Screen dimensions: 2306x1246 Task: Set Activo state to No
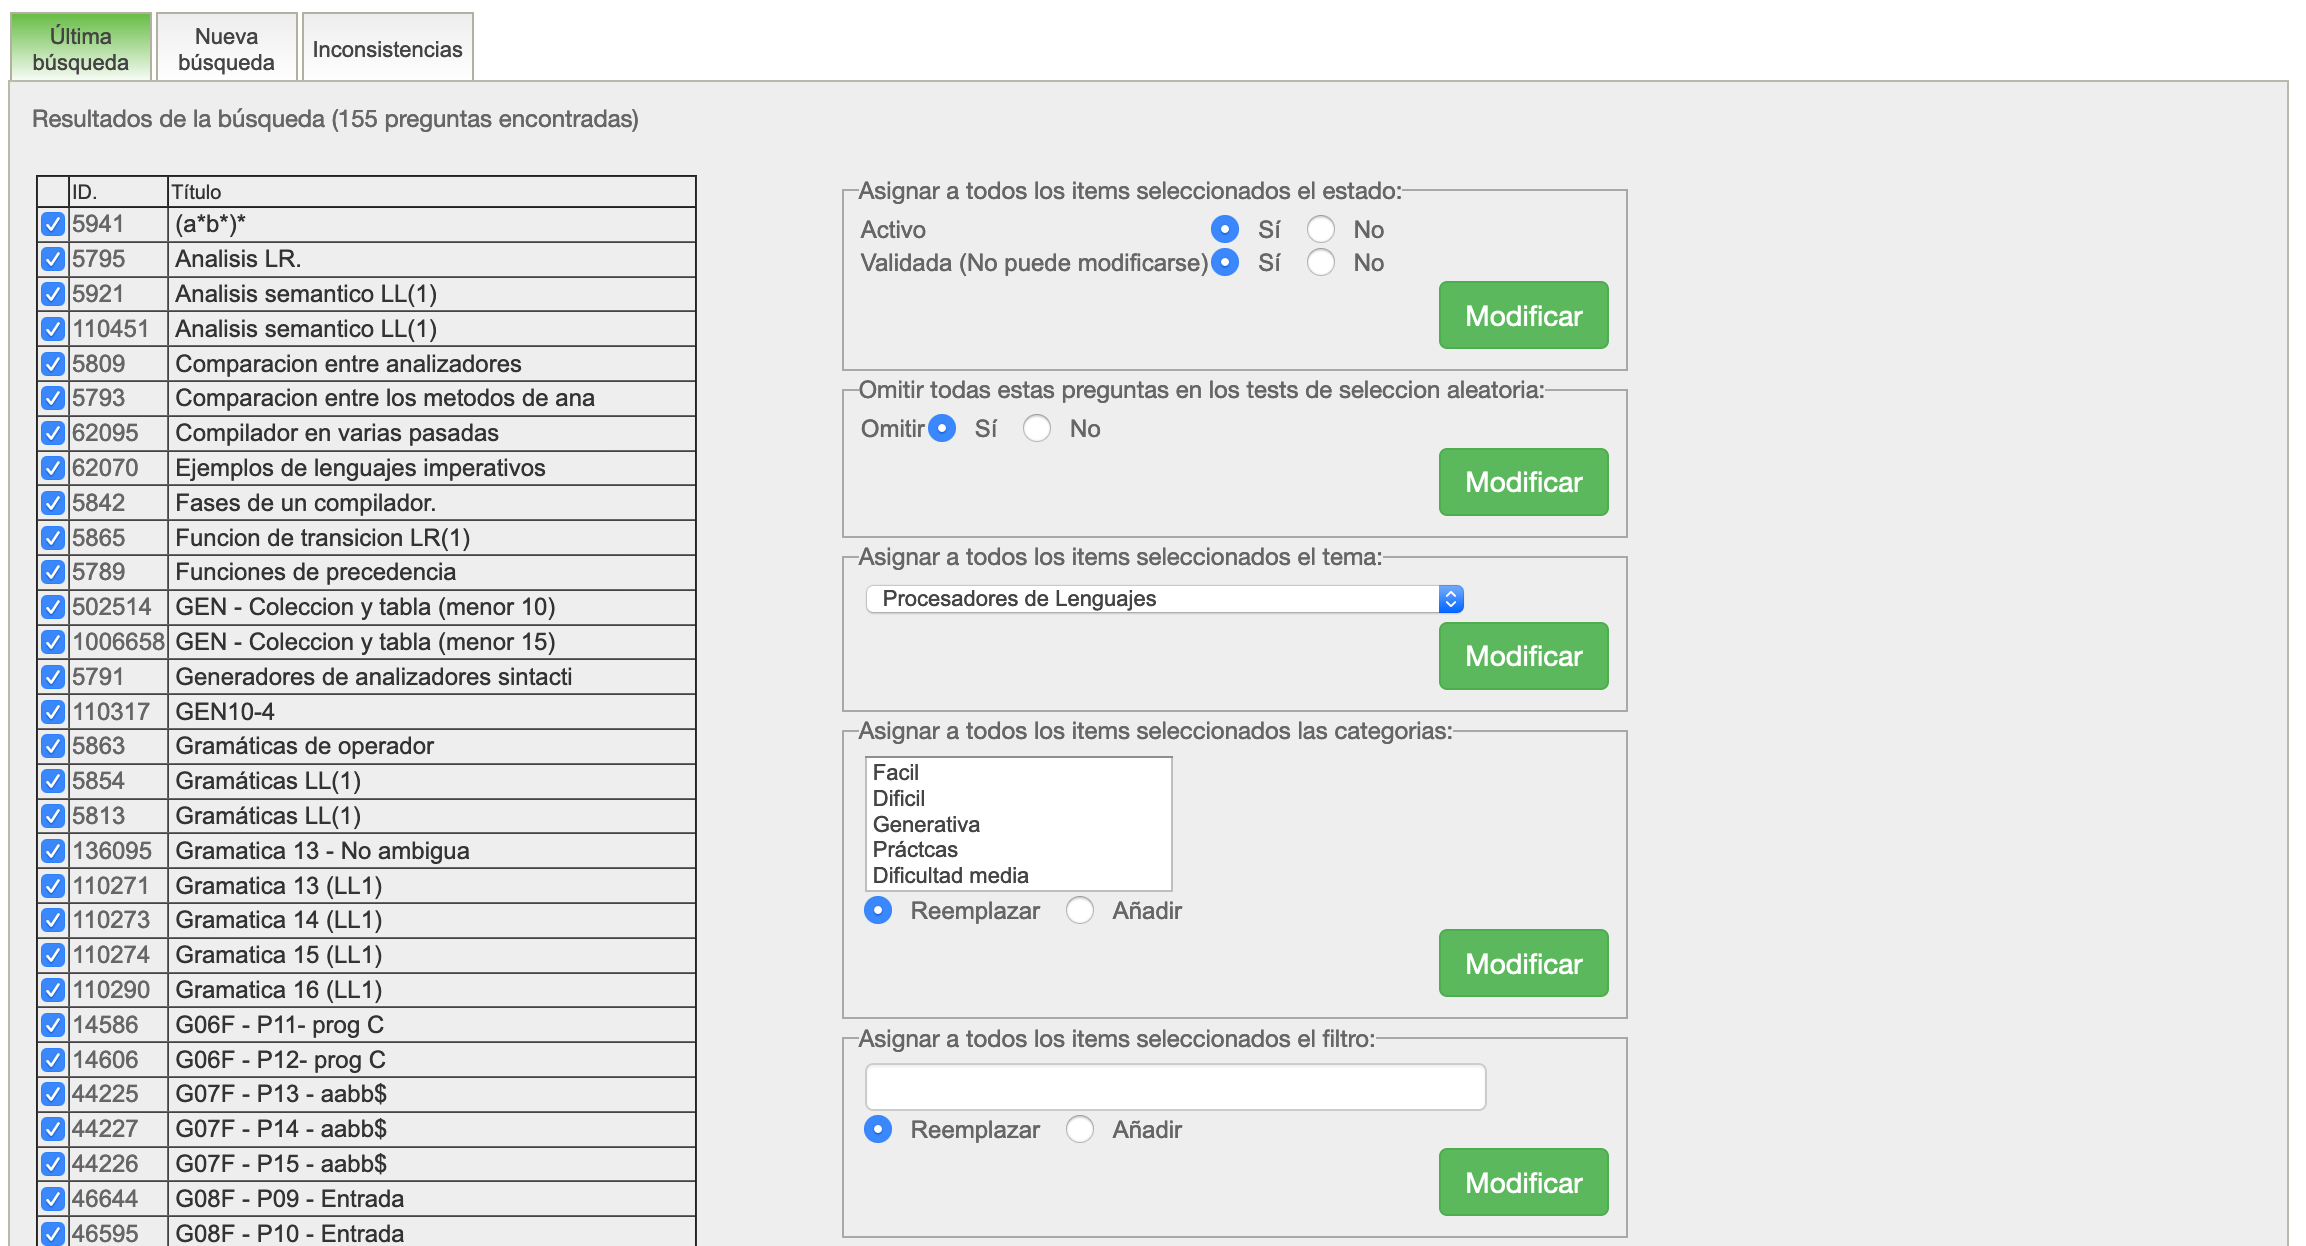tap(1320, 230)
